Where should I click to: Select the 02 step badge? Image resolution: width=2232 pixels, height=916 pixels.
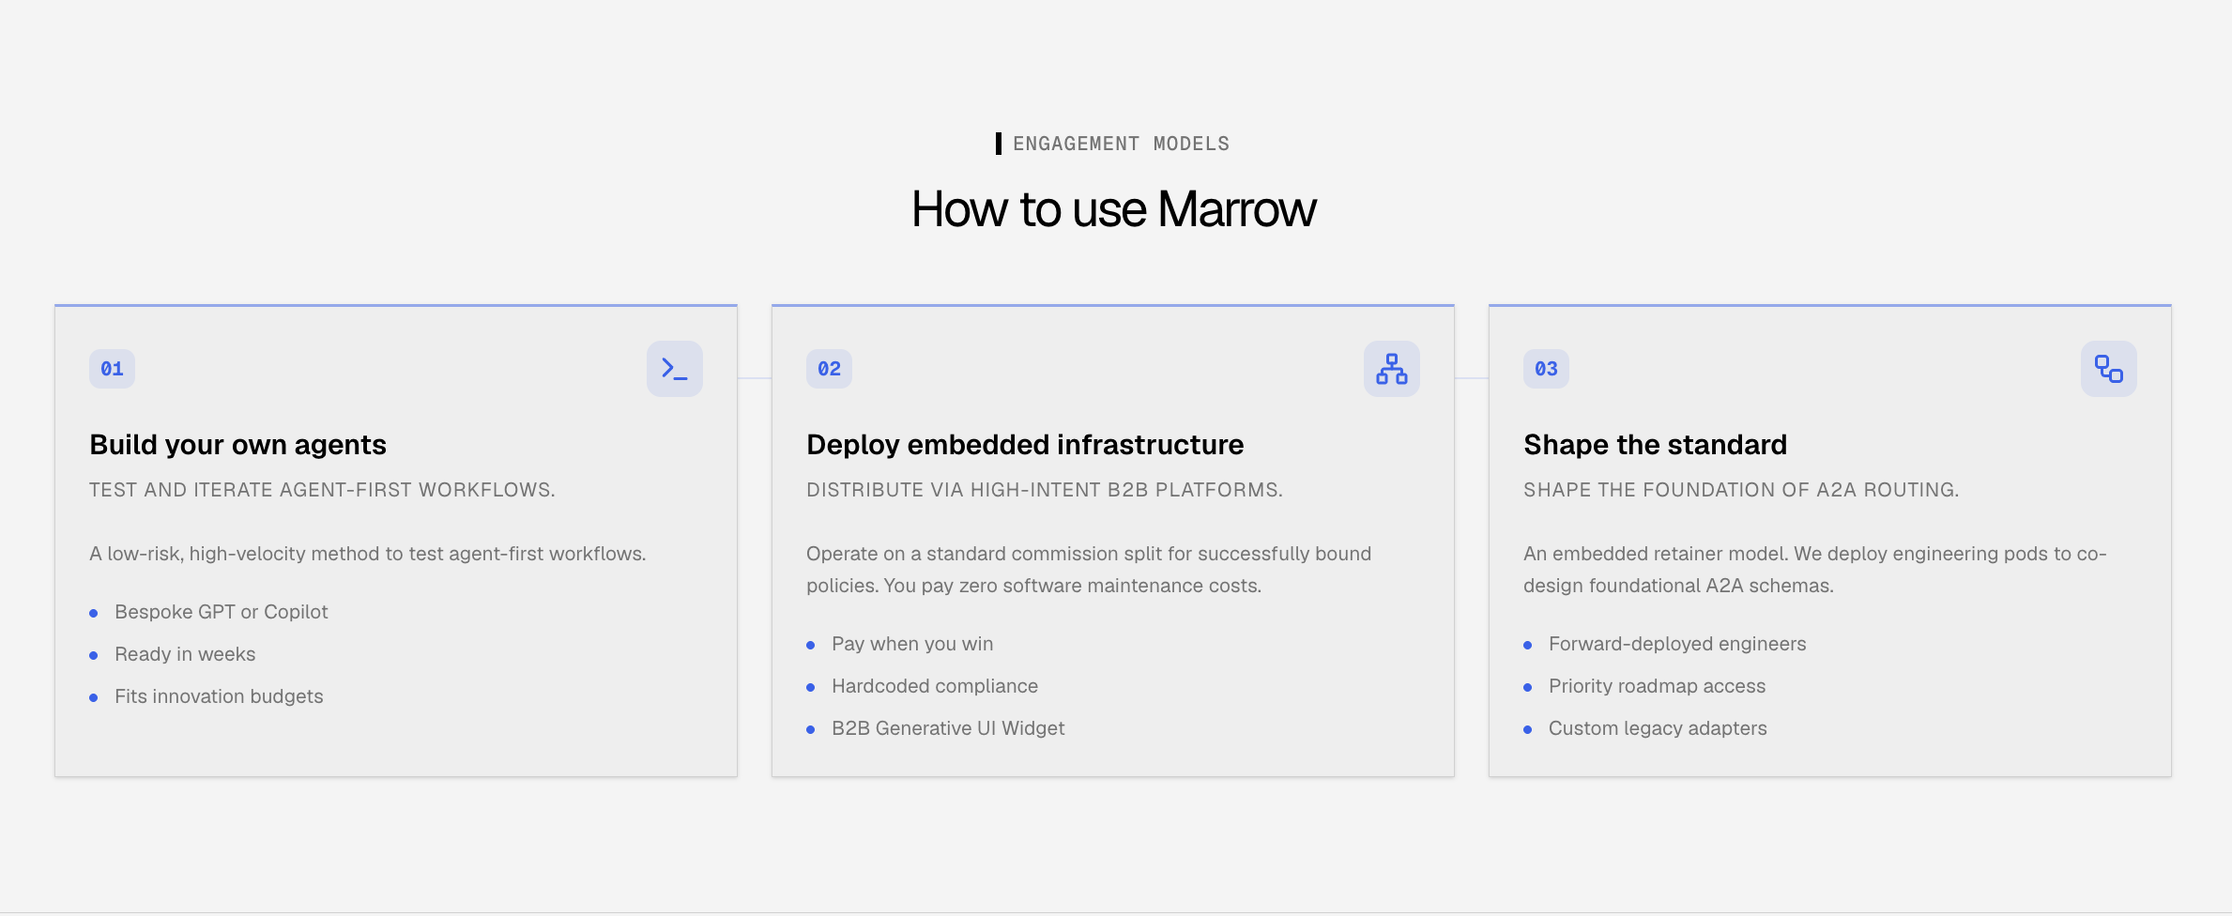tap(829, 369)
